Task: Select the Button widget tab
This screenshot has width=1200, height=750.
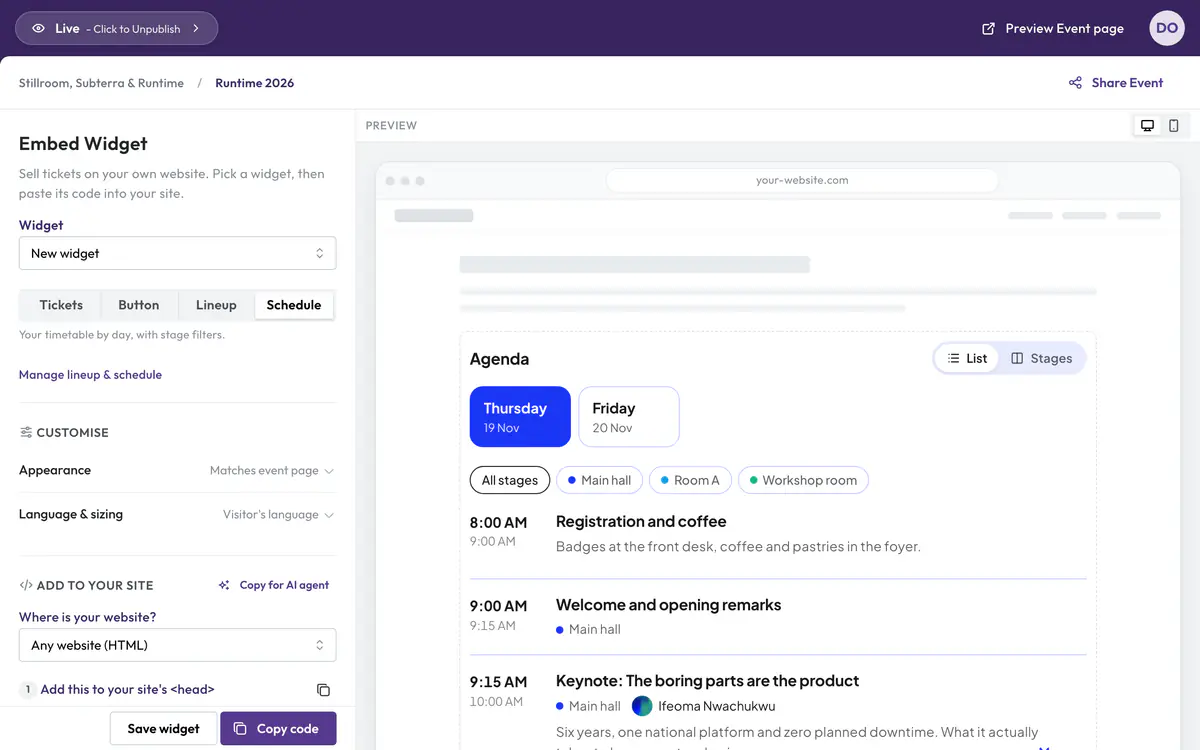Action: [139, 305]
